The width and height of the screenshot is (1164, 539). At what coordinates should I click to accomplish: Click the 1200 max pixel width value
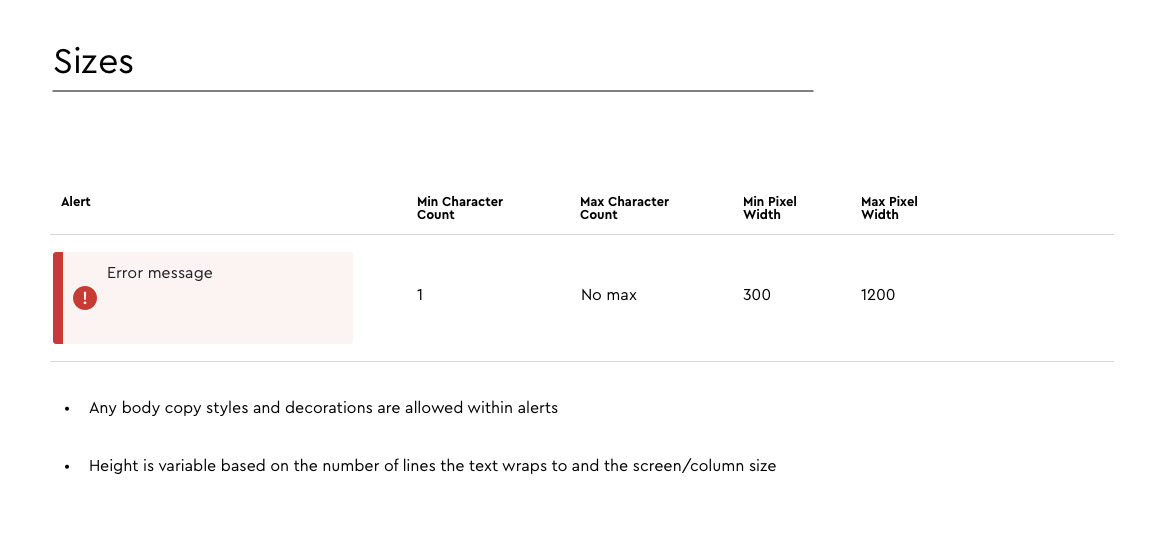coord(877,295)
